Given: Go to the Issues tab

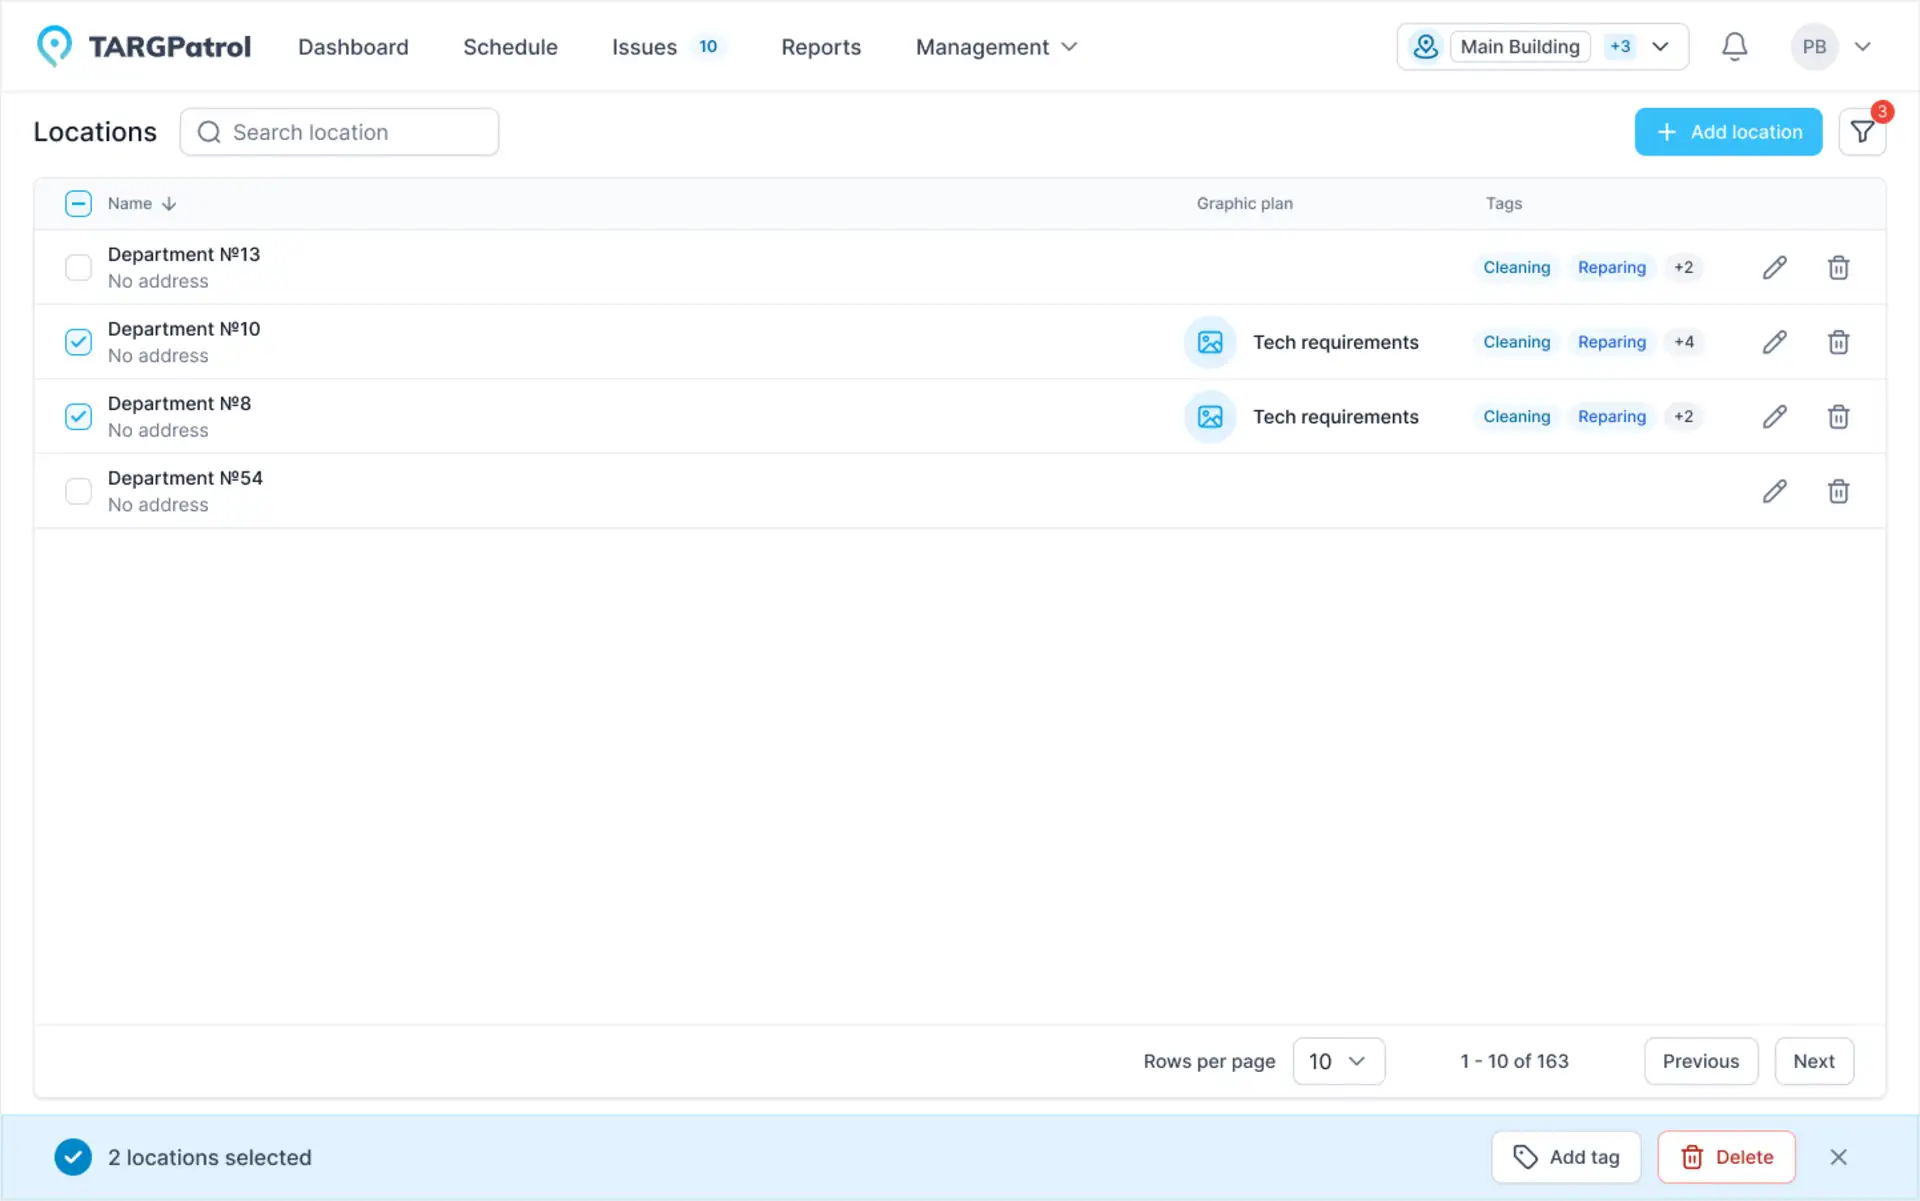Looking at the screenshot, I should 645,47.
